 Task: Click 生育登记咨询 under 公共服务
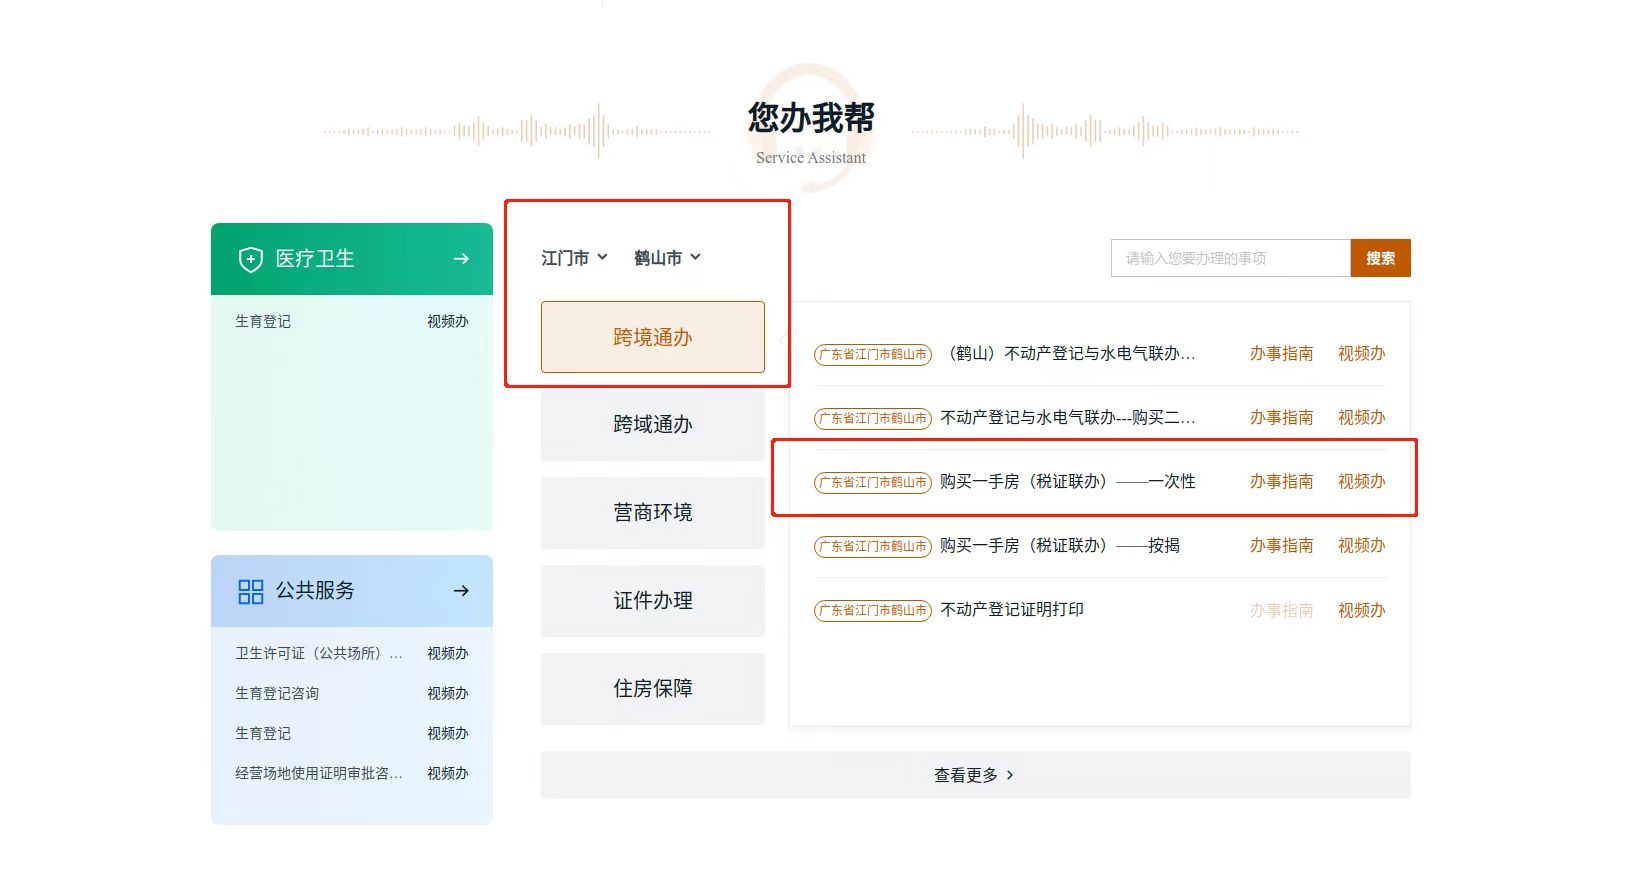pos(277,693)
